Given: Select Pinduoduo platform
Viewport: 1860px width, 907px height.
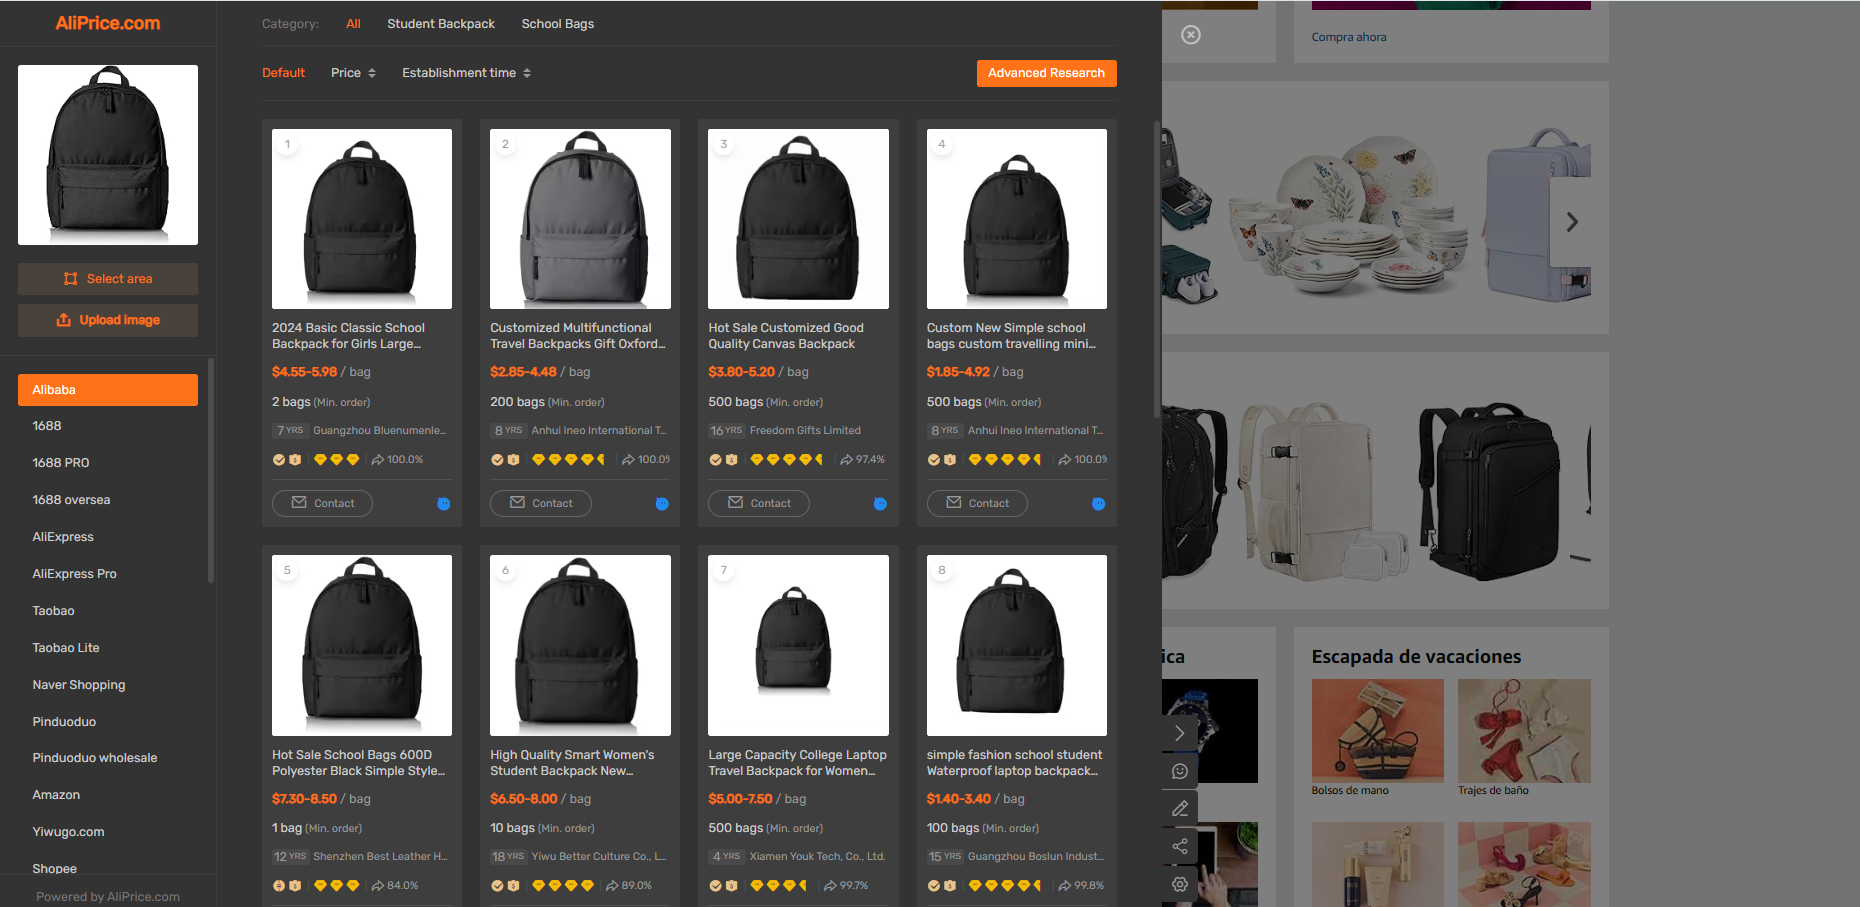Looking at the screenshot, I should [x=64, y=722].
